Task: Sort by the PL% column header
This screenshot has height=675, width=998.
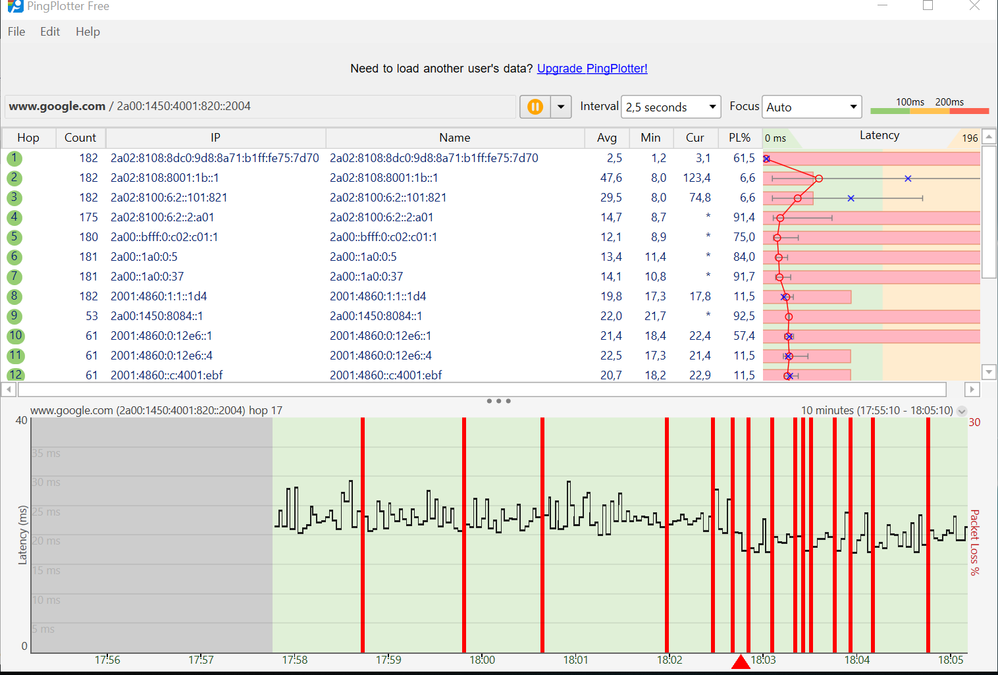Action: [x=740, y=138]
